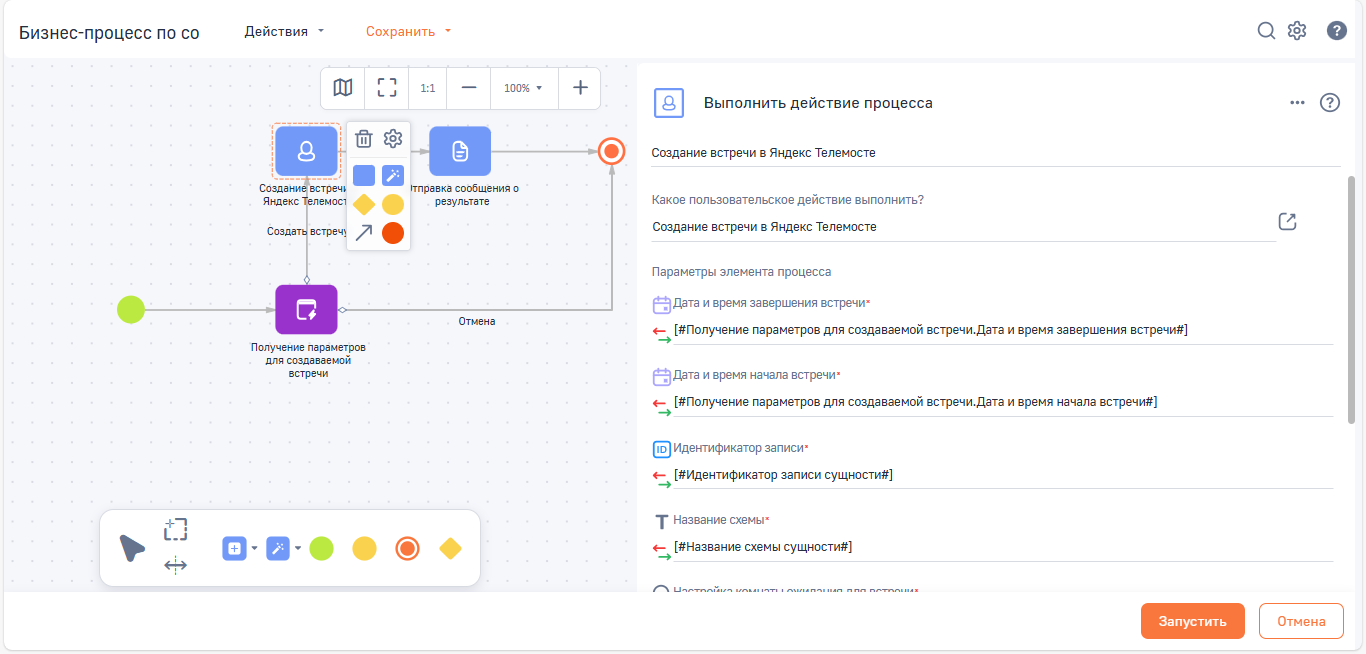Expand the Сохранить dropdown

tap(406, 31)
